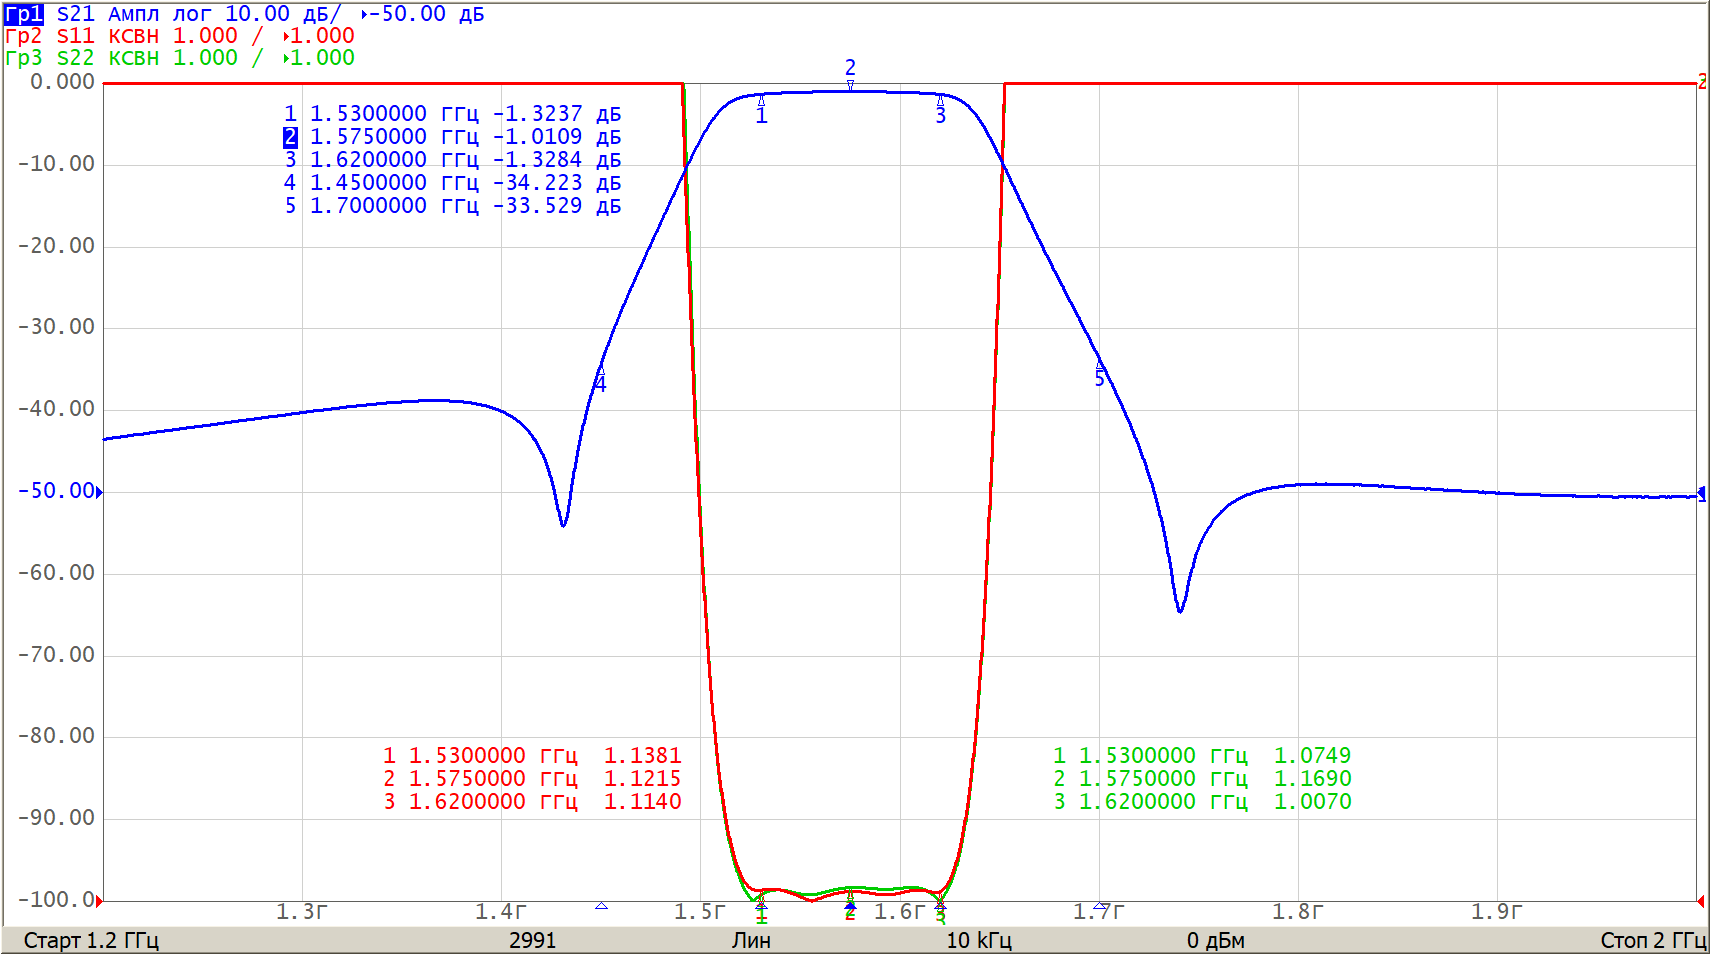Click highlighted marker 2 number in blue table
1710x954 pixels.
pyautogui.click(x=290, y=137)
